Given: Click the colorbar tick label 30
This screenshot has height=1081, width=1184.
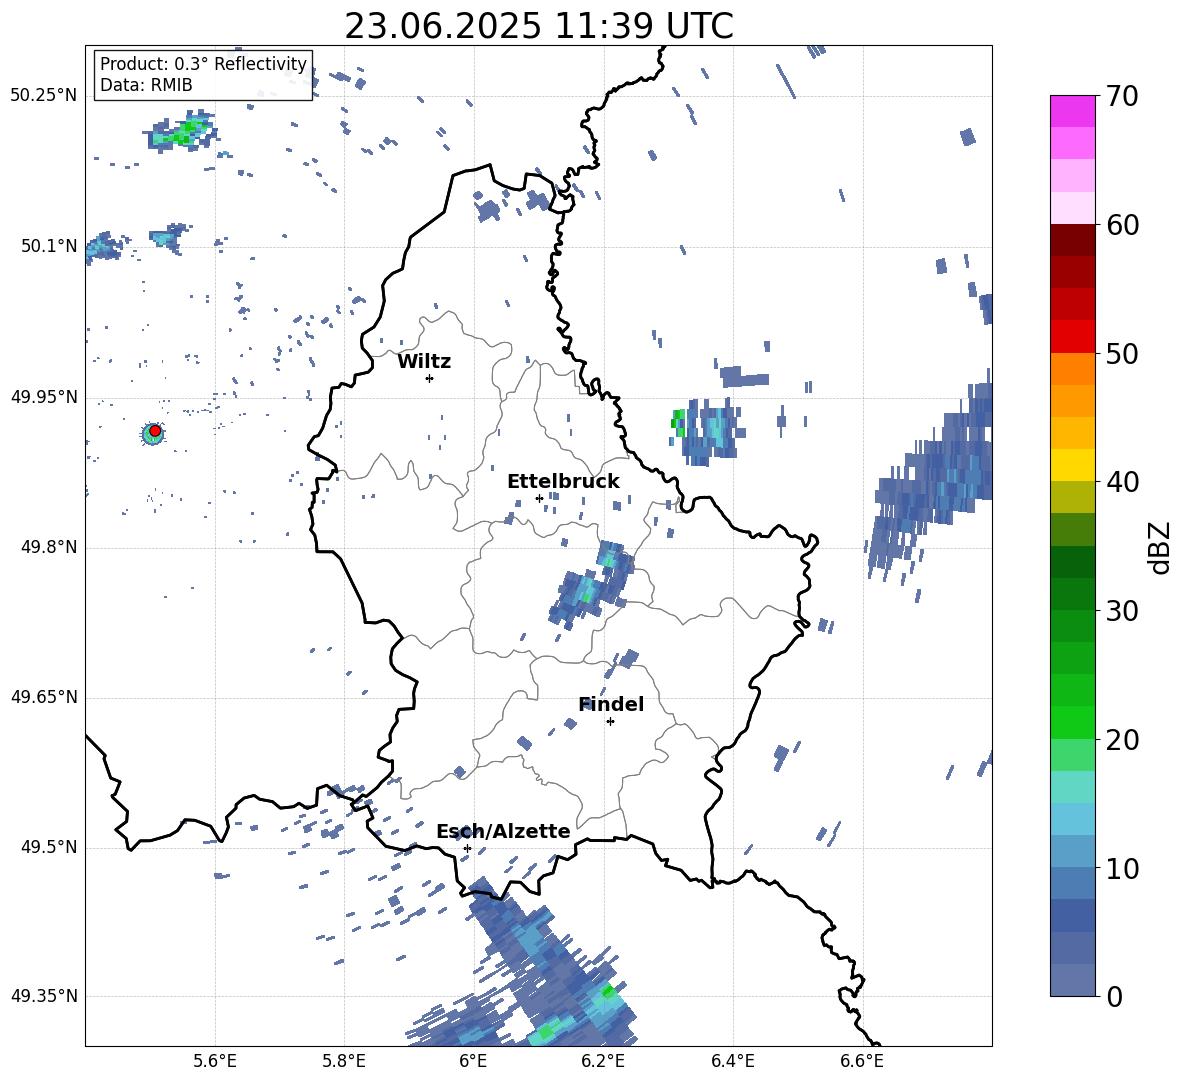Looking at the screenshot, I should coord(1122,611).
